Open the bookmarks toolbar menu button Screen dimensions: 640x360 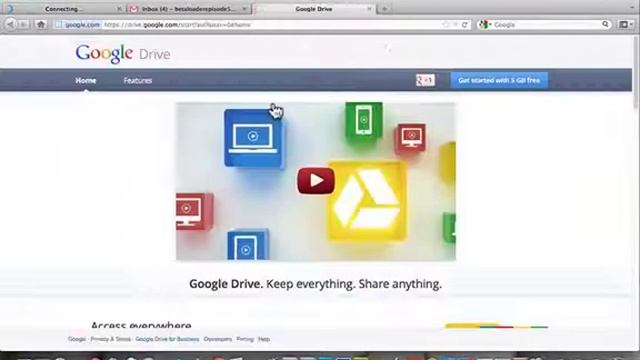point(625,24)
